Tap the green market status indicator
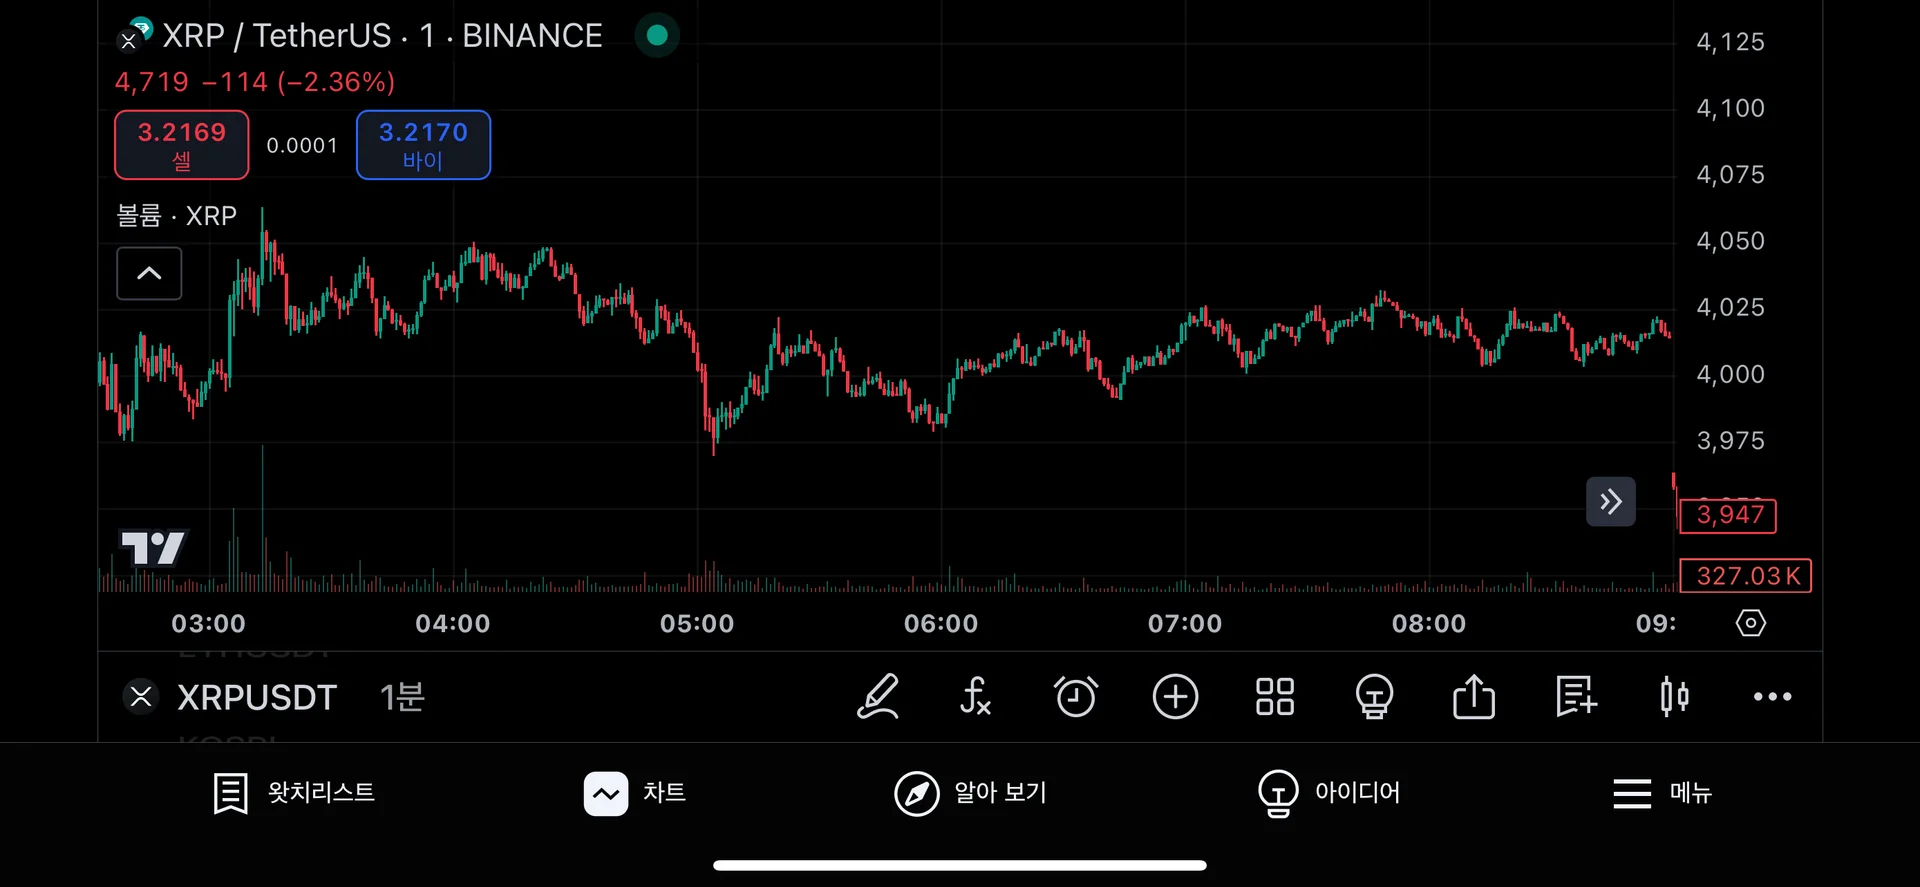This screenshot has width=1920, height=887. point(657,35)
